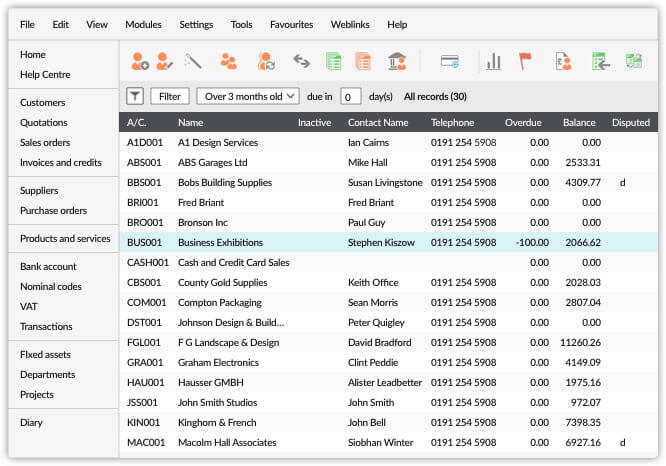Screen dimensions: 666x466
Task: Open Departments in the sidebar
Action: (x=48, y=374)
